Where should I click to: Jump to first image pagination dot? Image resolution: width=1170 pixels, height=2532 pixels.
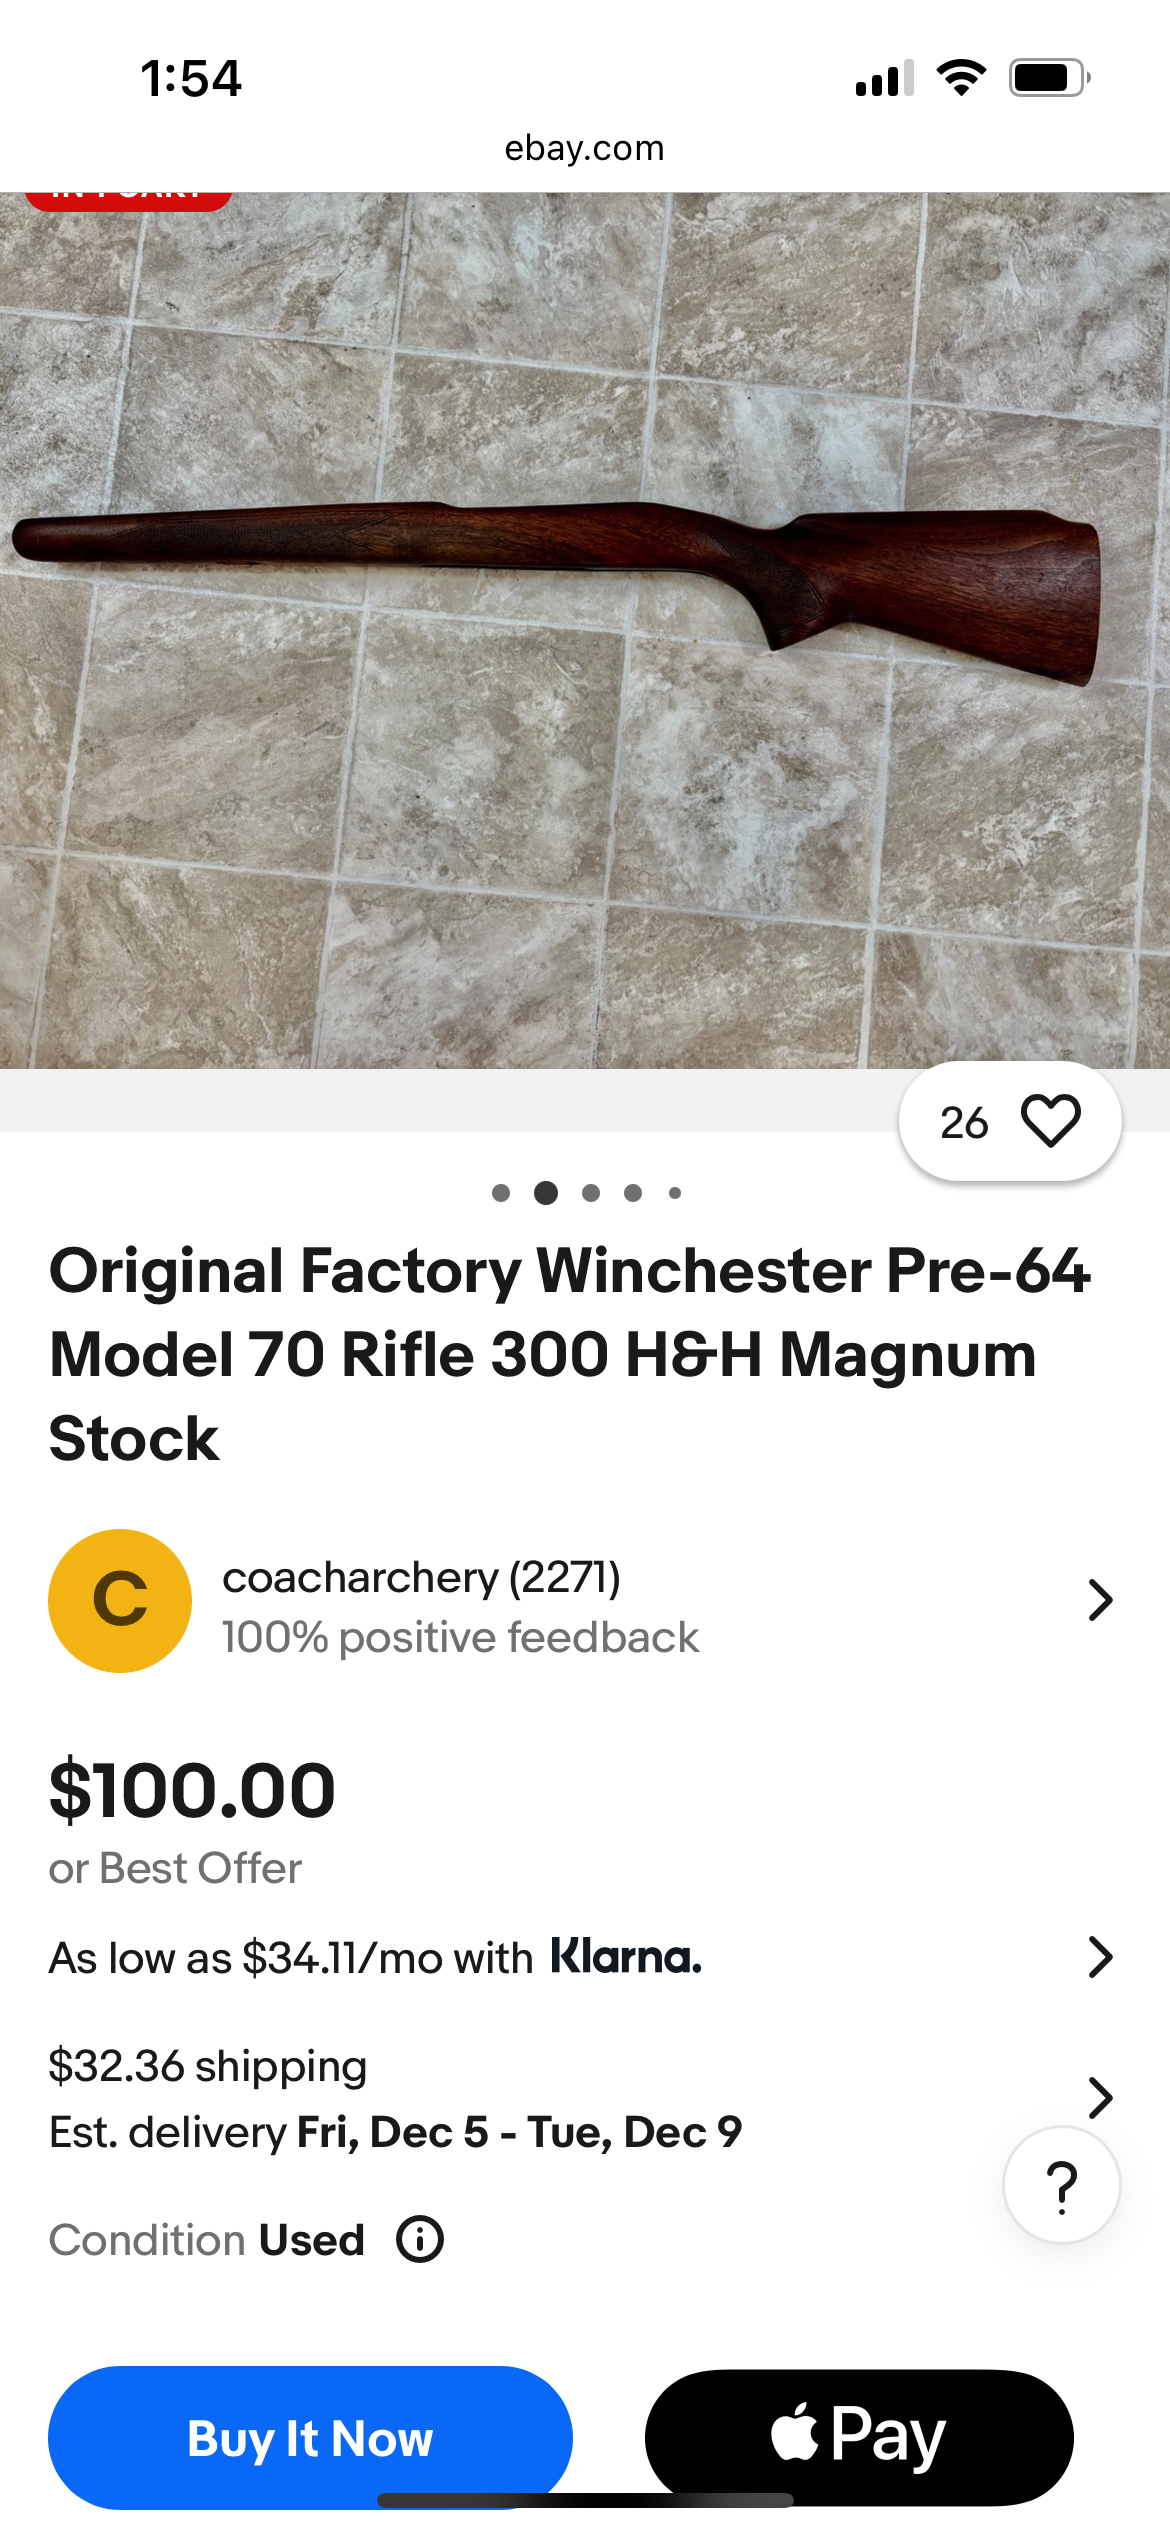tap(501, 1192)
